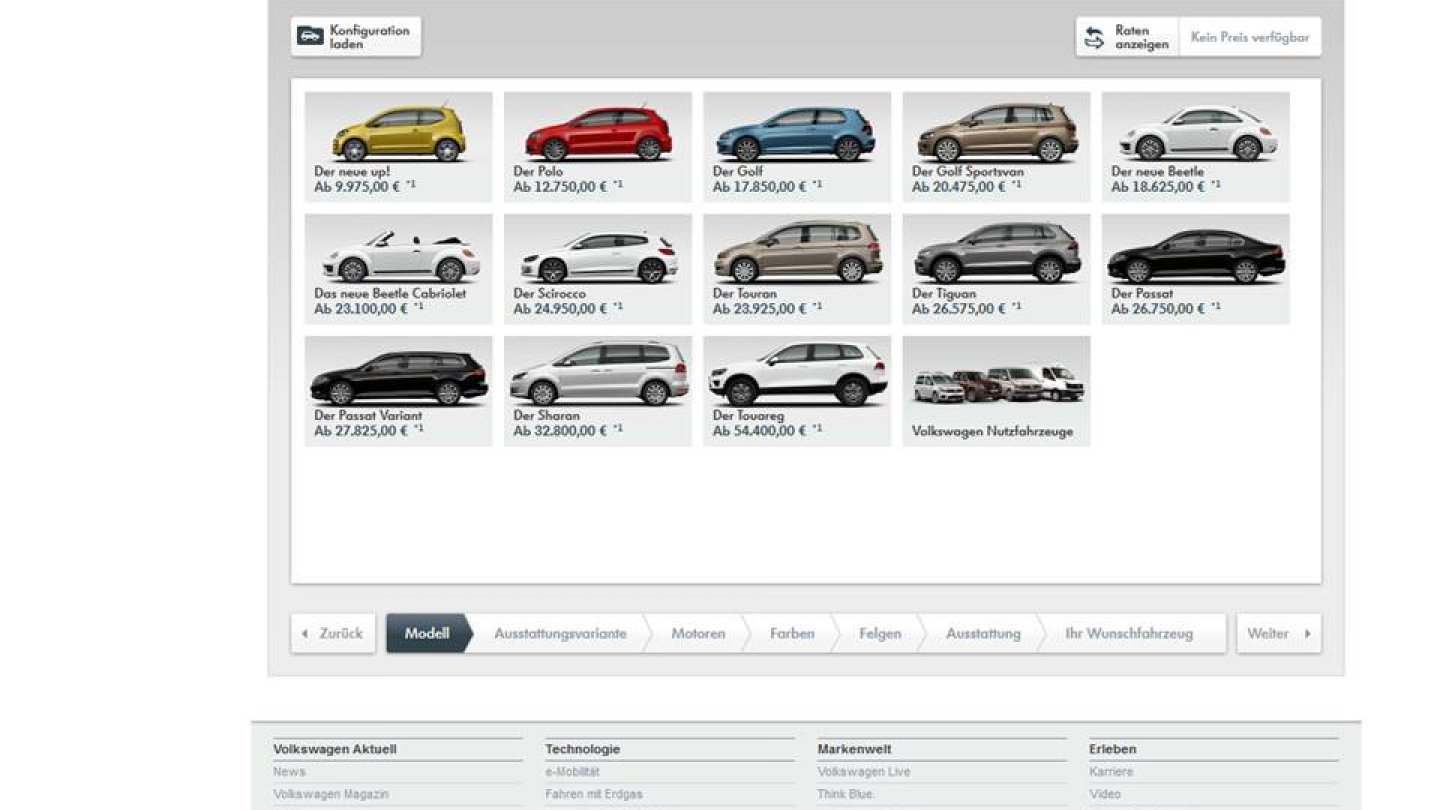Open the News link in the footer

(287, 771)
